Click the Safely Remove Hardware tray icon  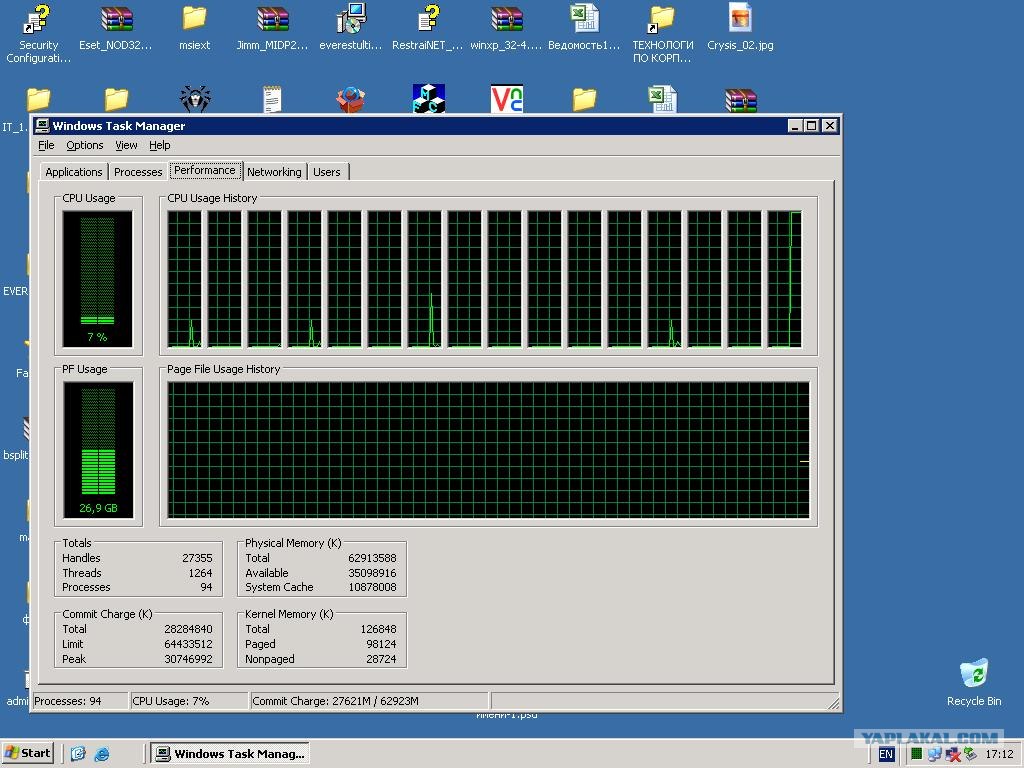click(970, 754)
